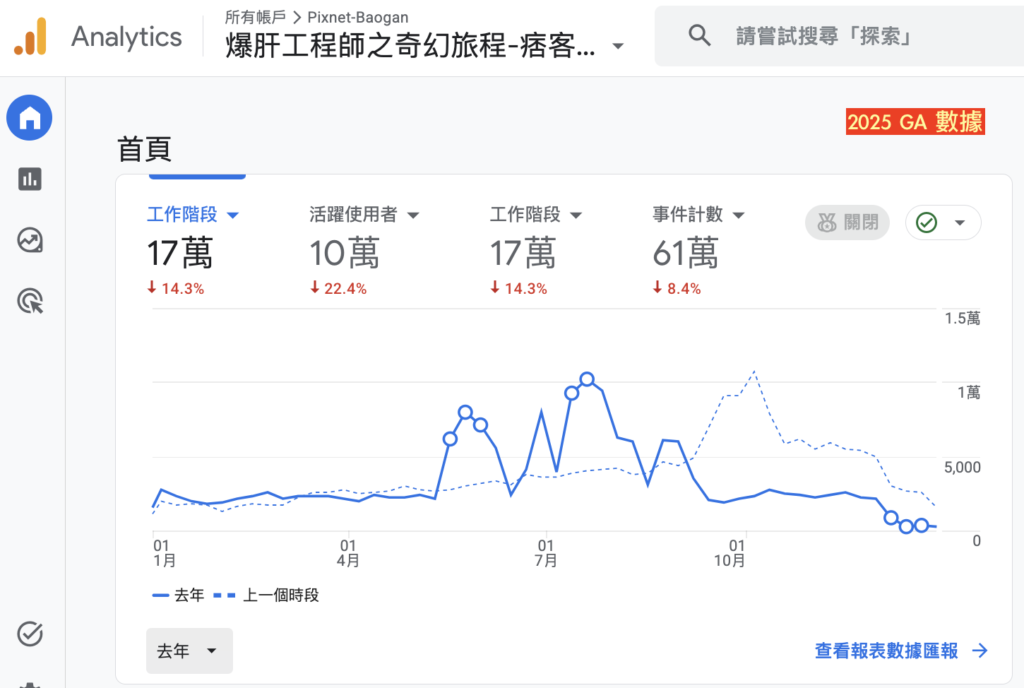The height and width of the screenshot is (688, 1024).
Task: Click the Google Analytics logo
Action: pyautogui.click(x=31, y=37)
